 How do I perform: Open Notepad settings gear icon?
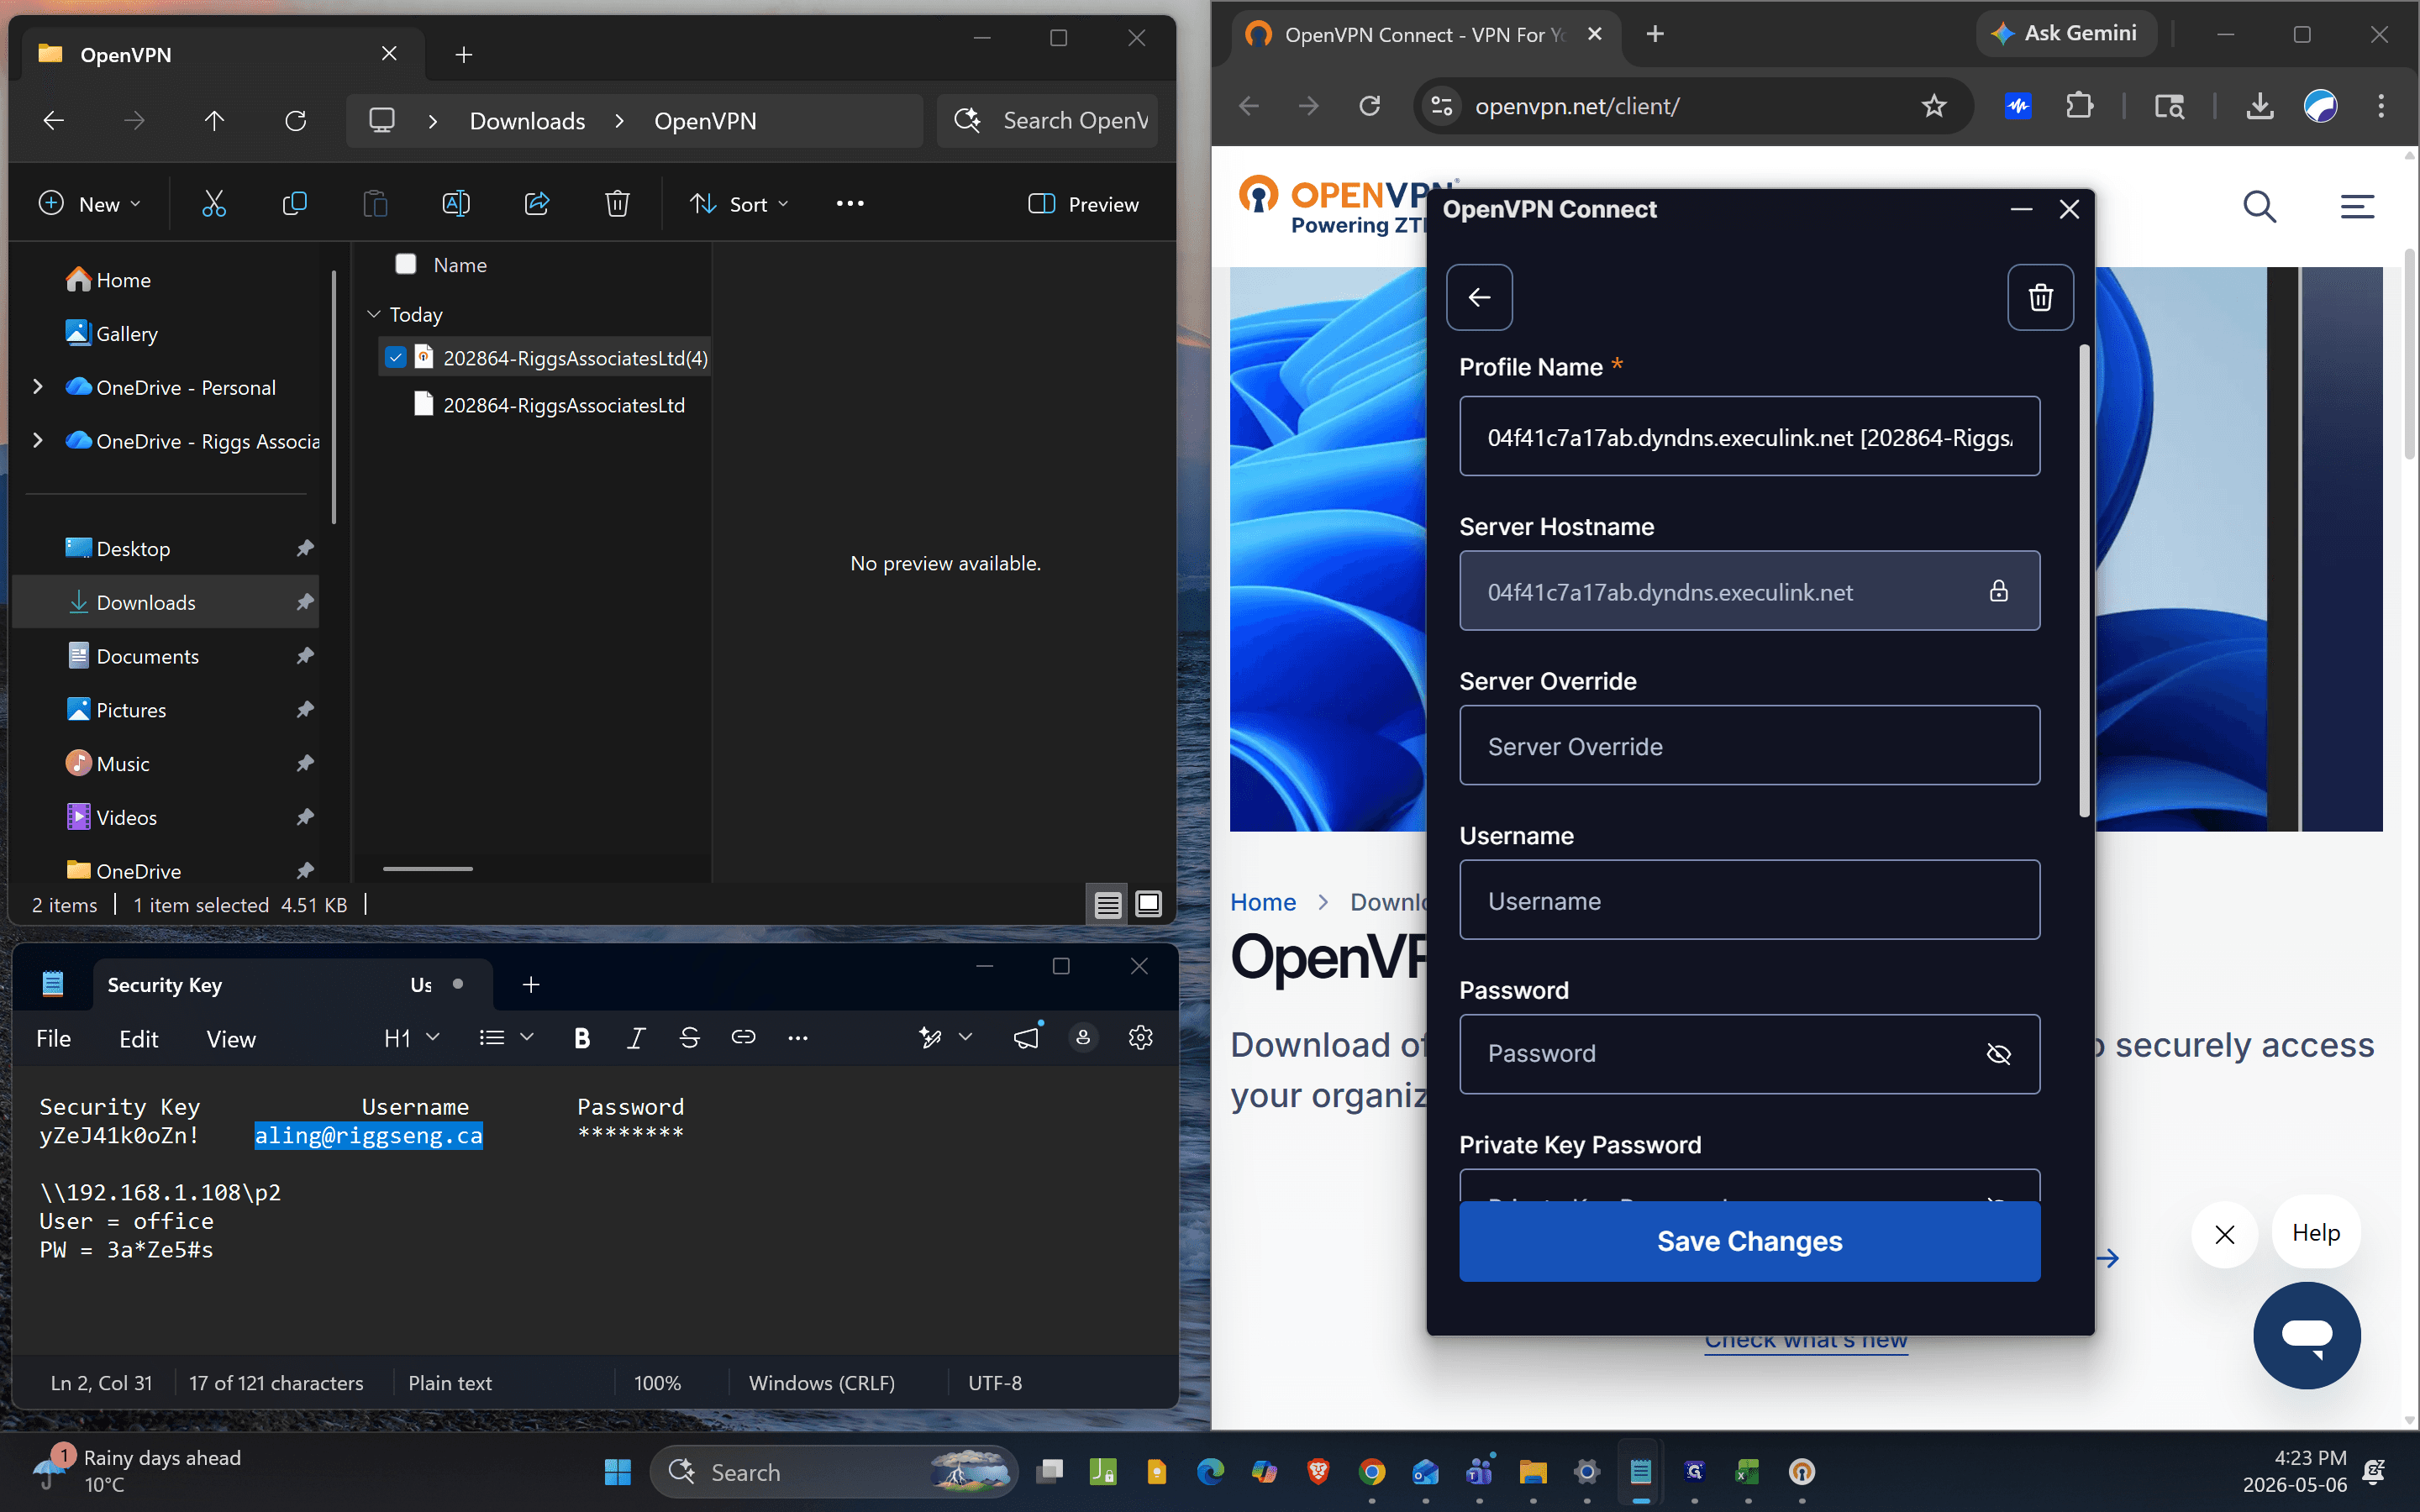pyautogui.click(x=1140, y=1038)
